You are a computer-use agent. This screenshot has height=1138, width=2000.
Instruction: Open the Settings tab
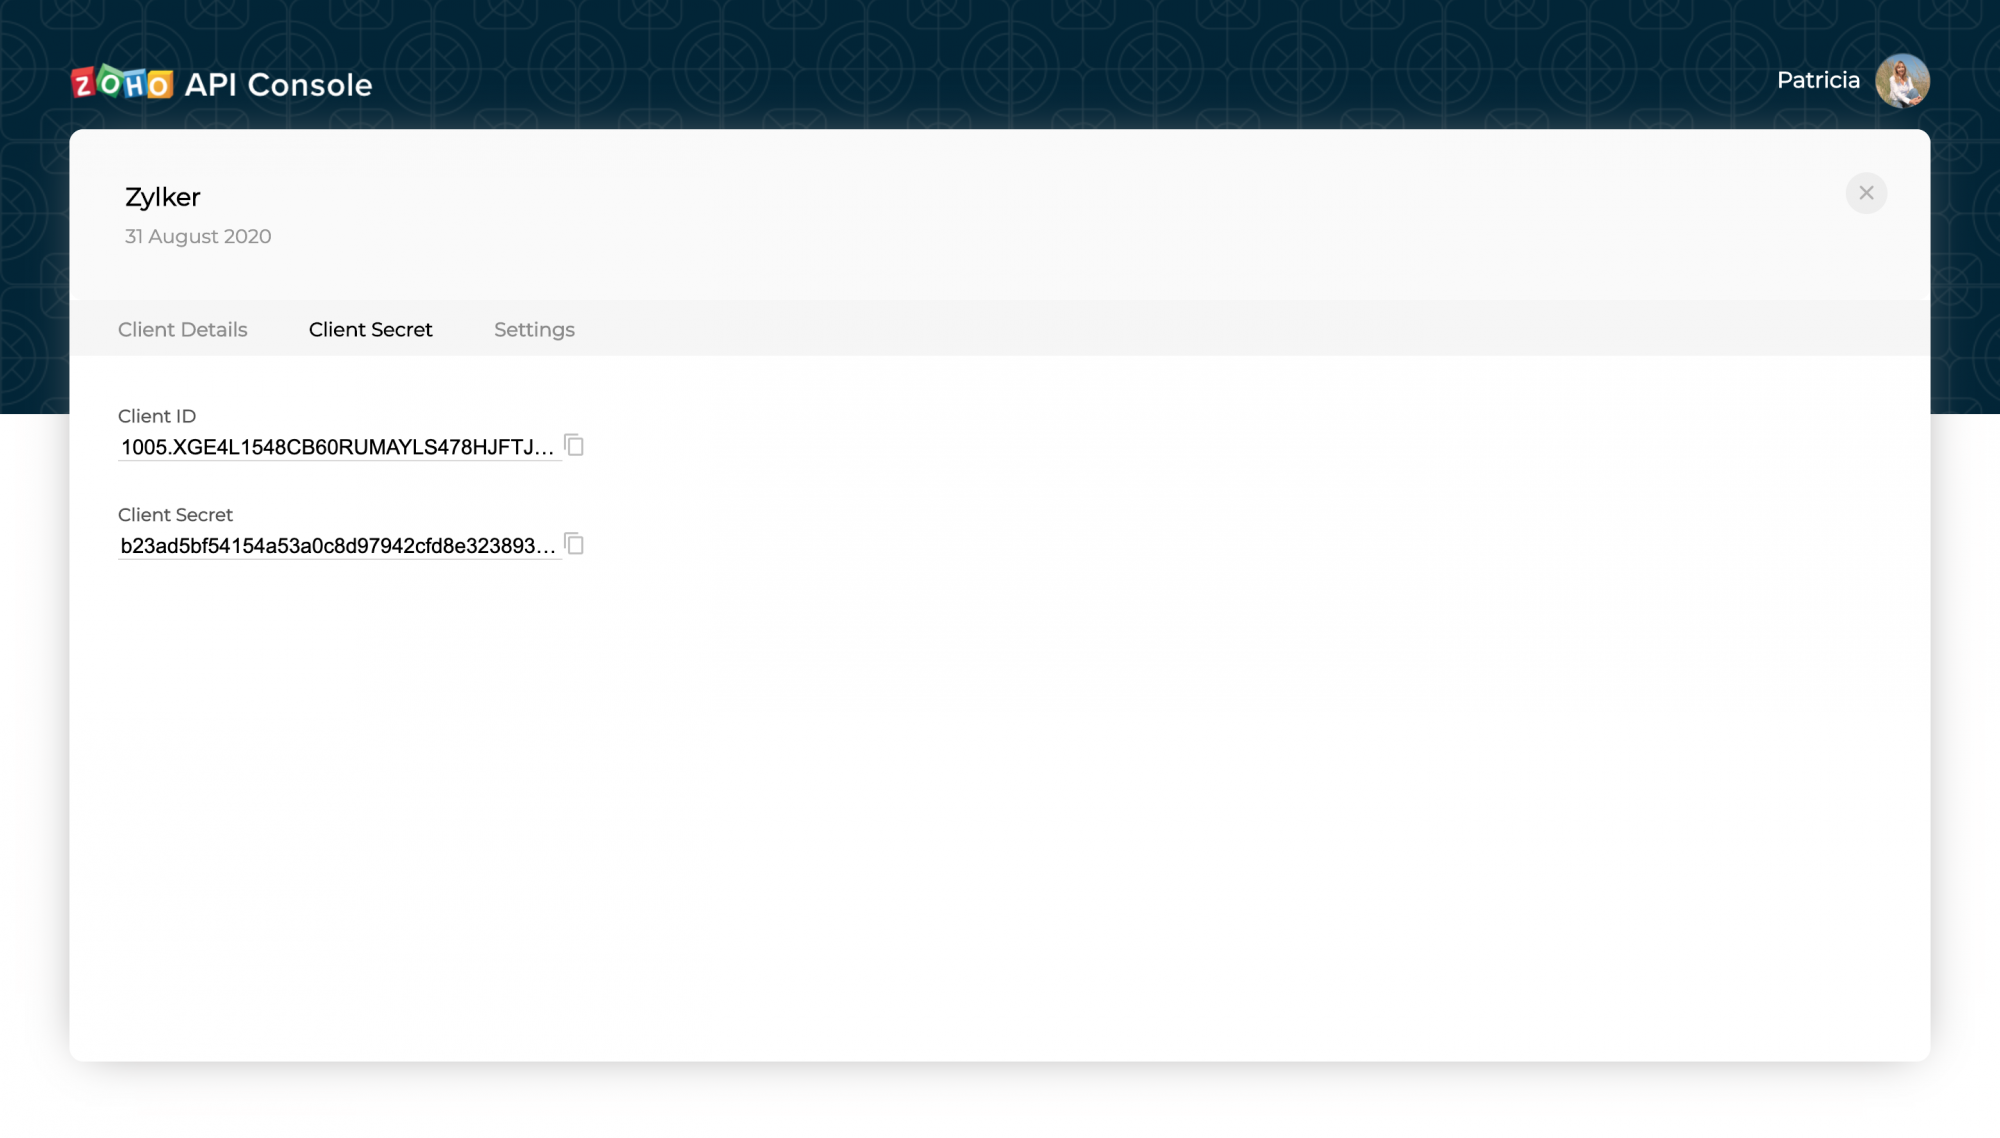(x=534, y=329)
